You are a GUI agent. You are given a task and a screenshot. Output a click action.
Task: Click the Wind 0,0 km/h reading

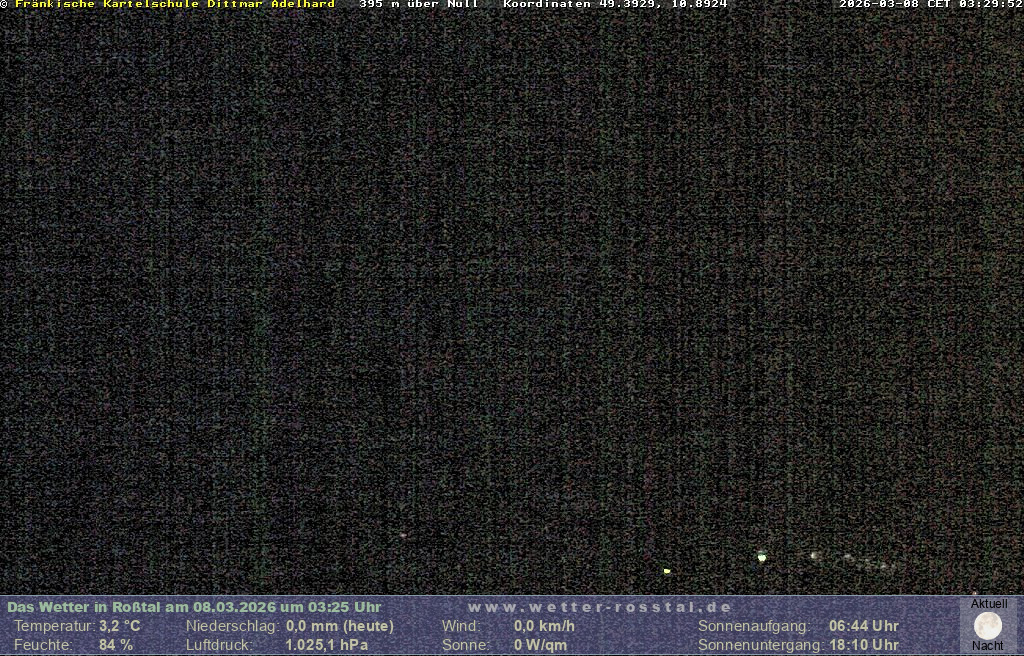coord(544,626)
